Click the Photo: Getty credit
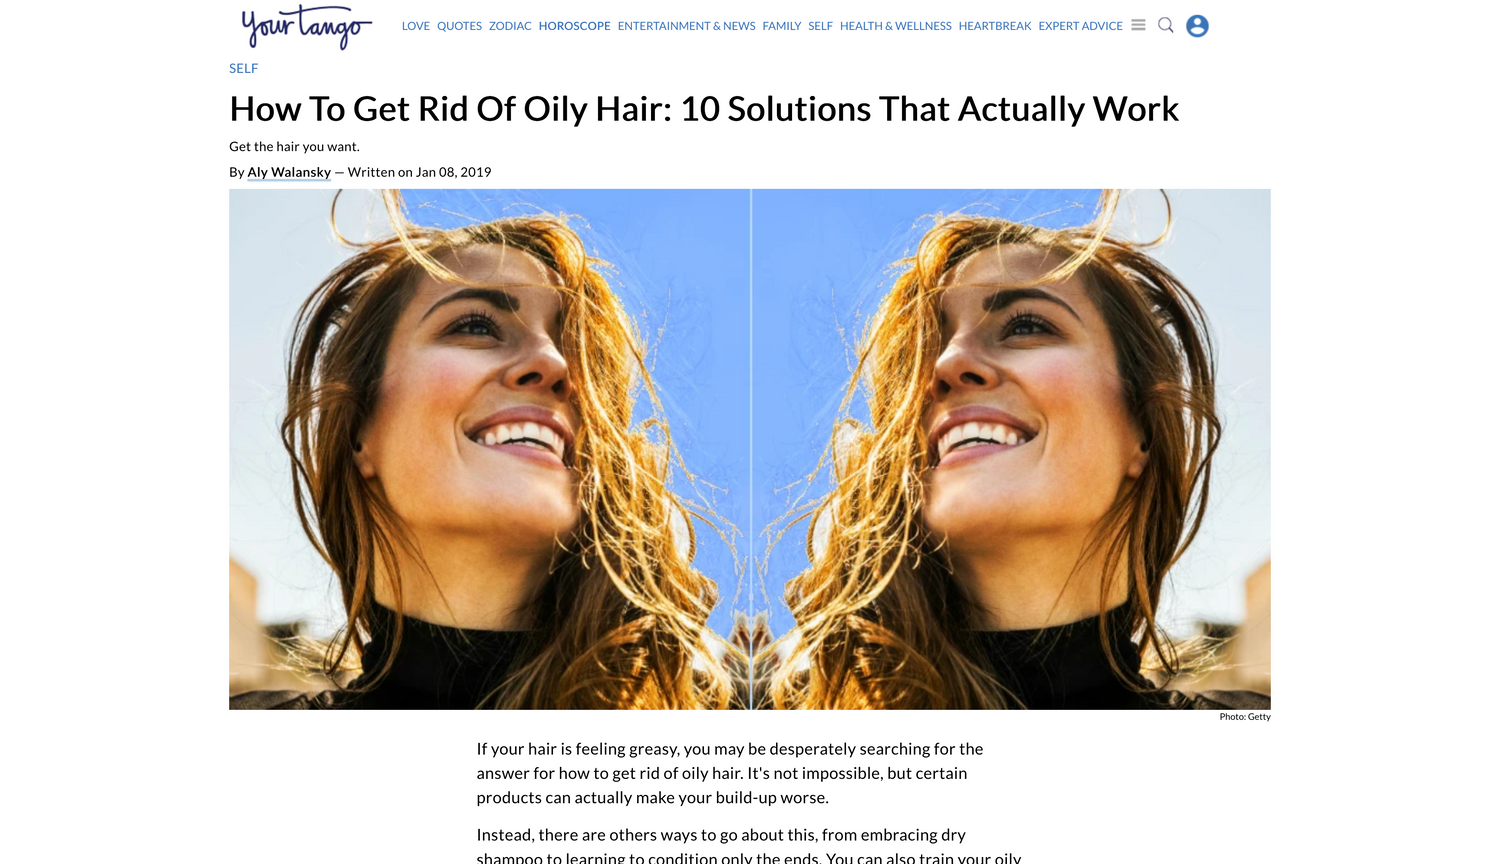1500x864 pixels. click(x=1245, y=717)
